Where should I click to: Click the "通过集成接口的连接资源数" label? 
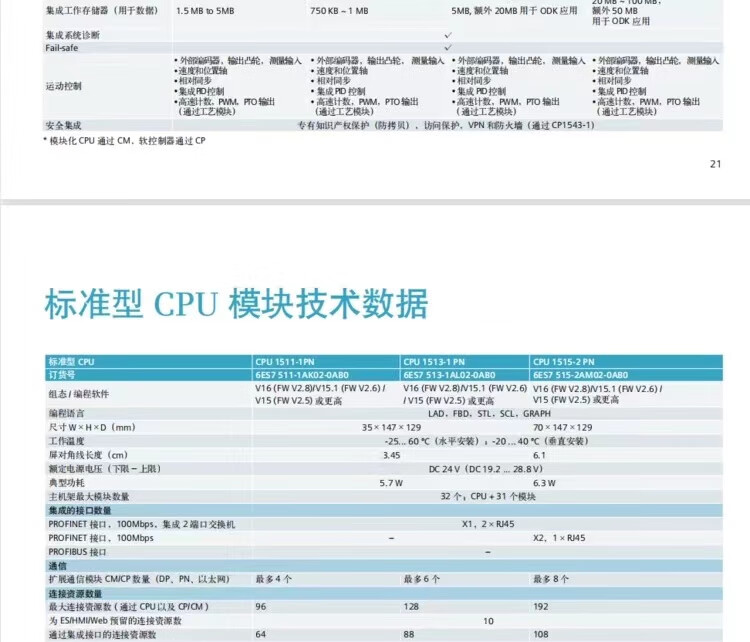coord(102,635)
